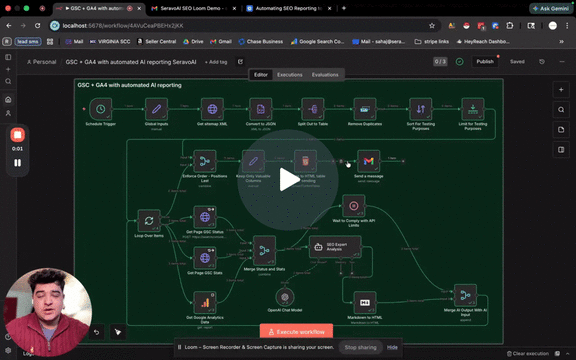Open the Sort For Testing Purposes node
Image resolution: width=576 pixels, height=360 pixels.
point(421,109)
